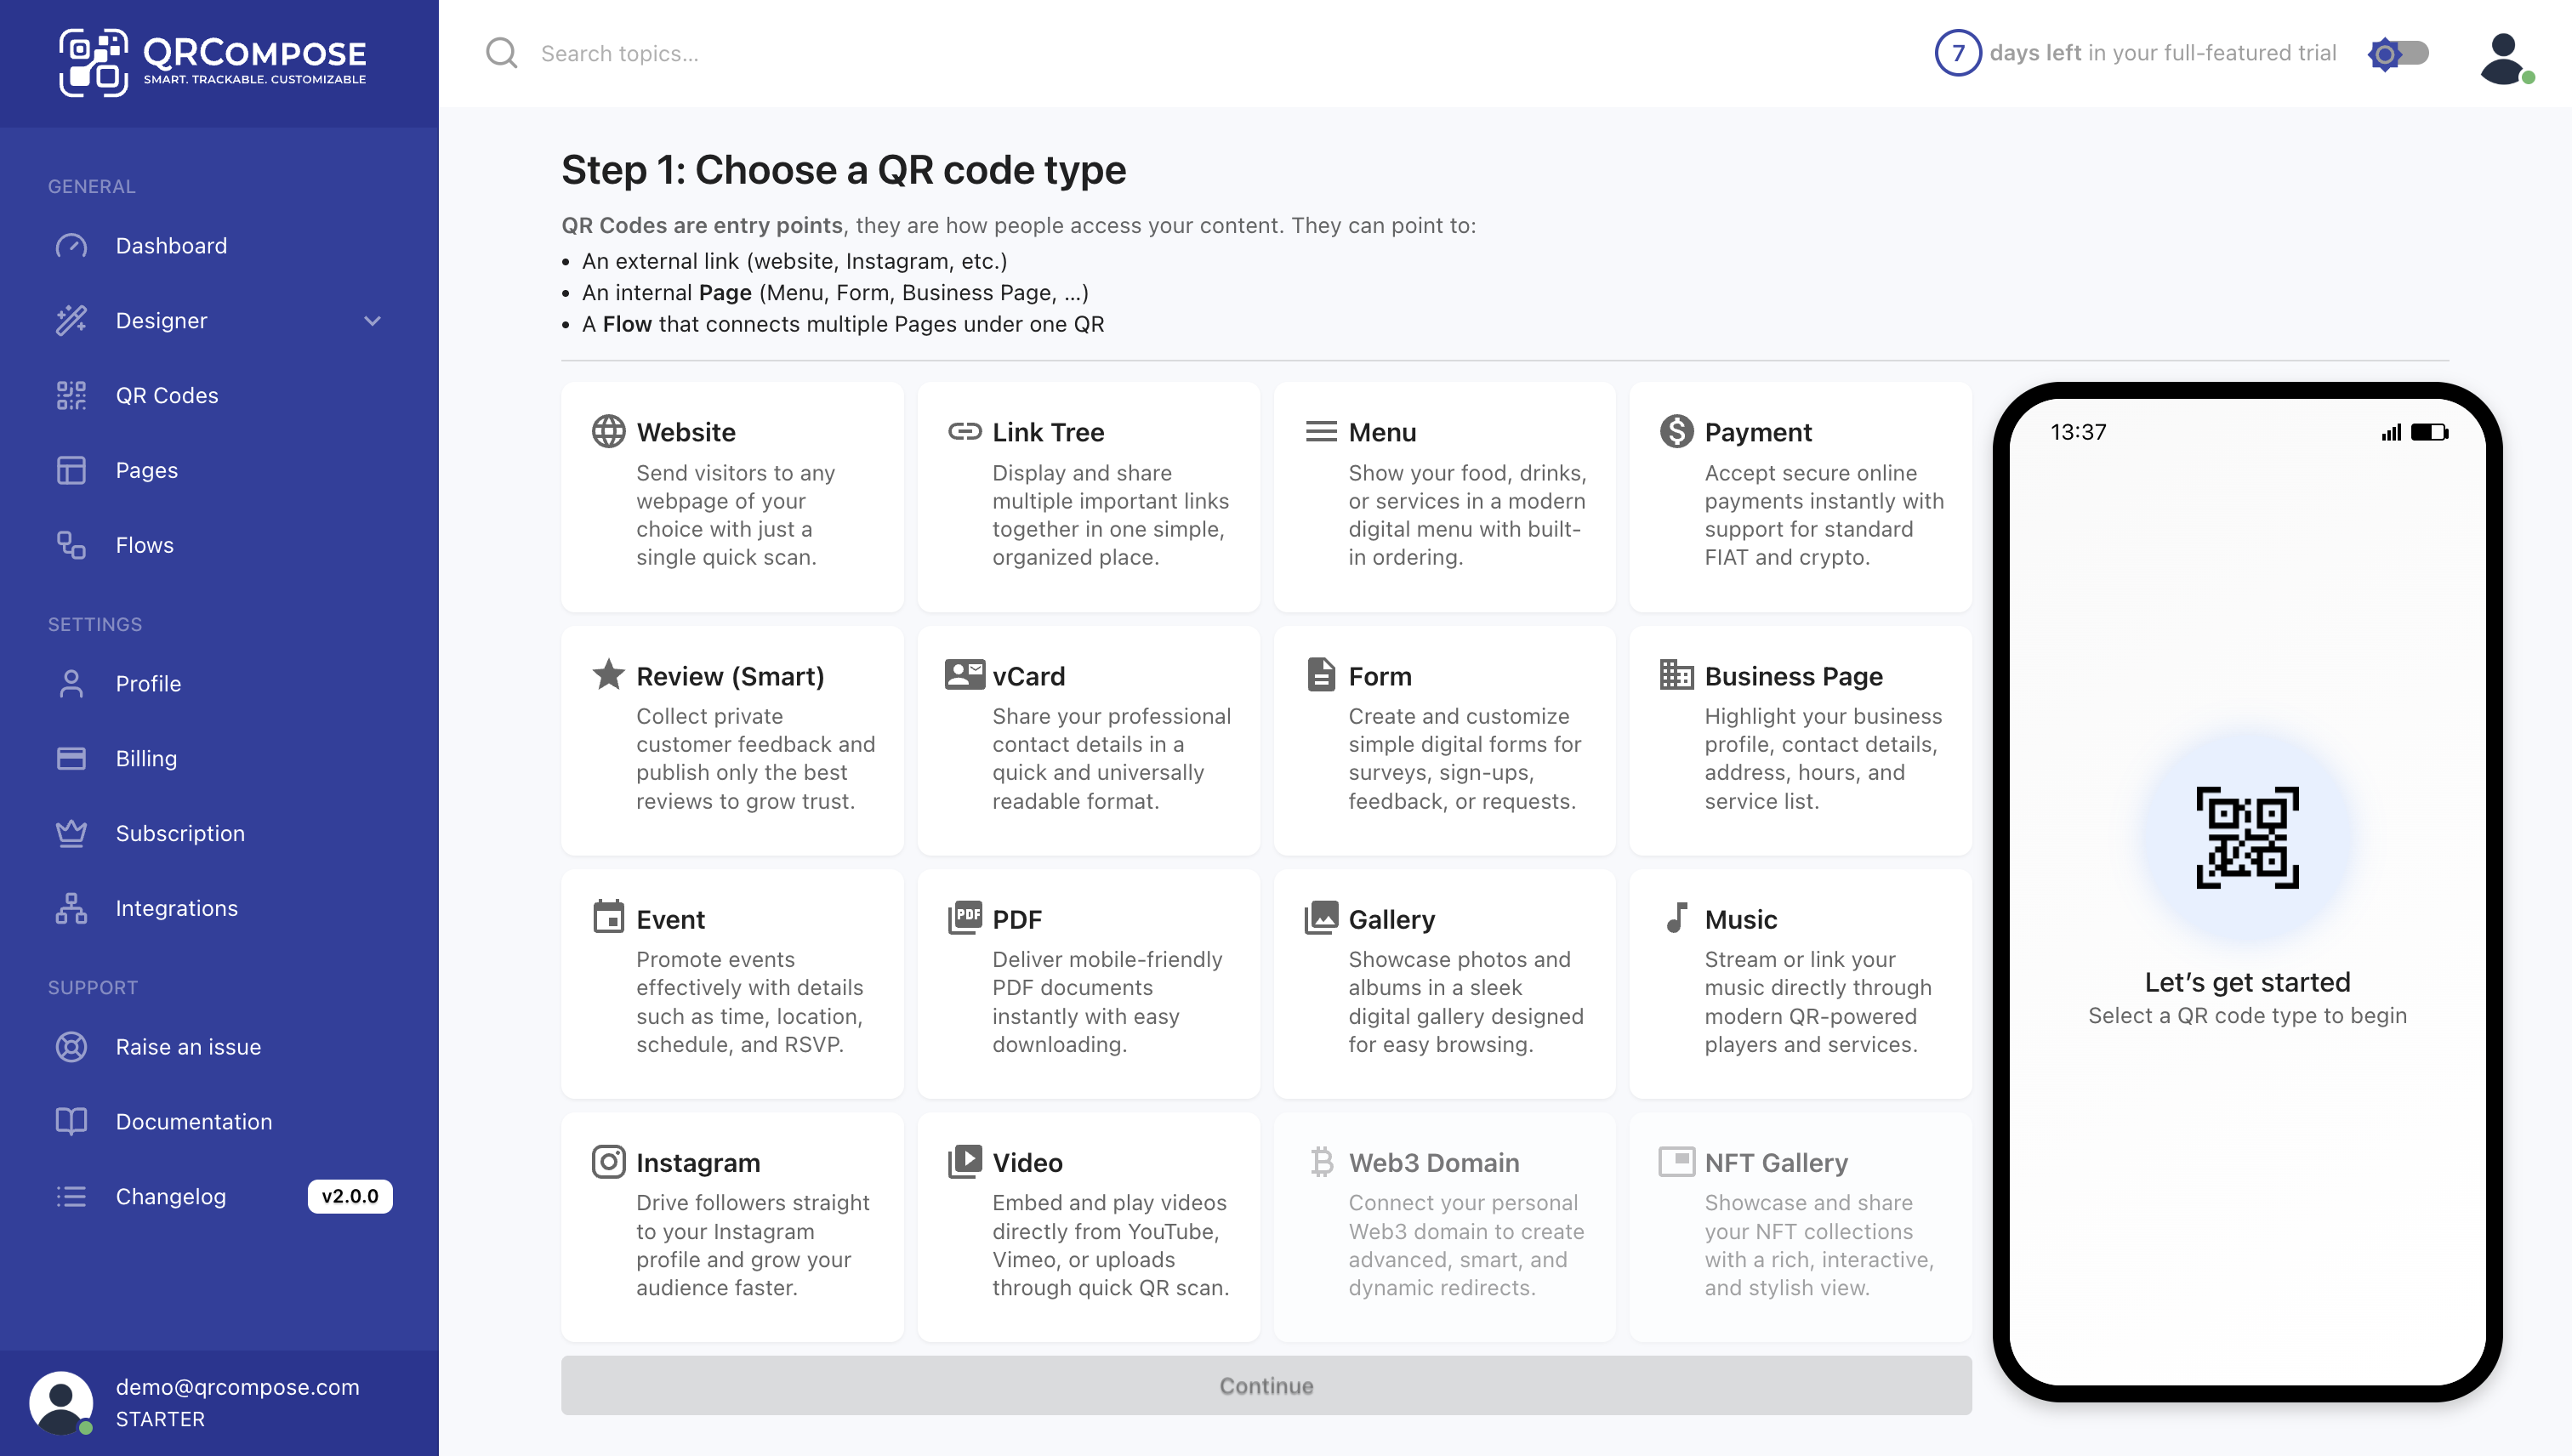Image resolution: width=2572 pixels, height=1456 pixels.
Task: Click the Payment dollar icon
Action: click(1676, 431)
